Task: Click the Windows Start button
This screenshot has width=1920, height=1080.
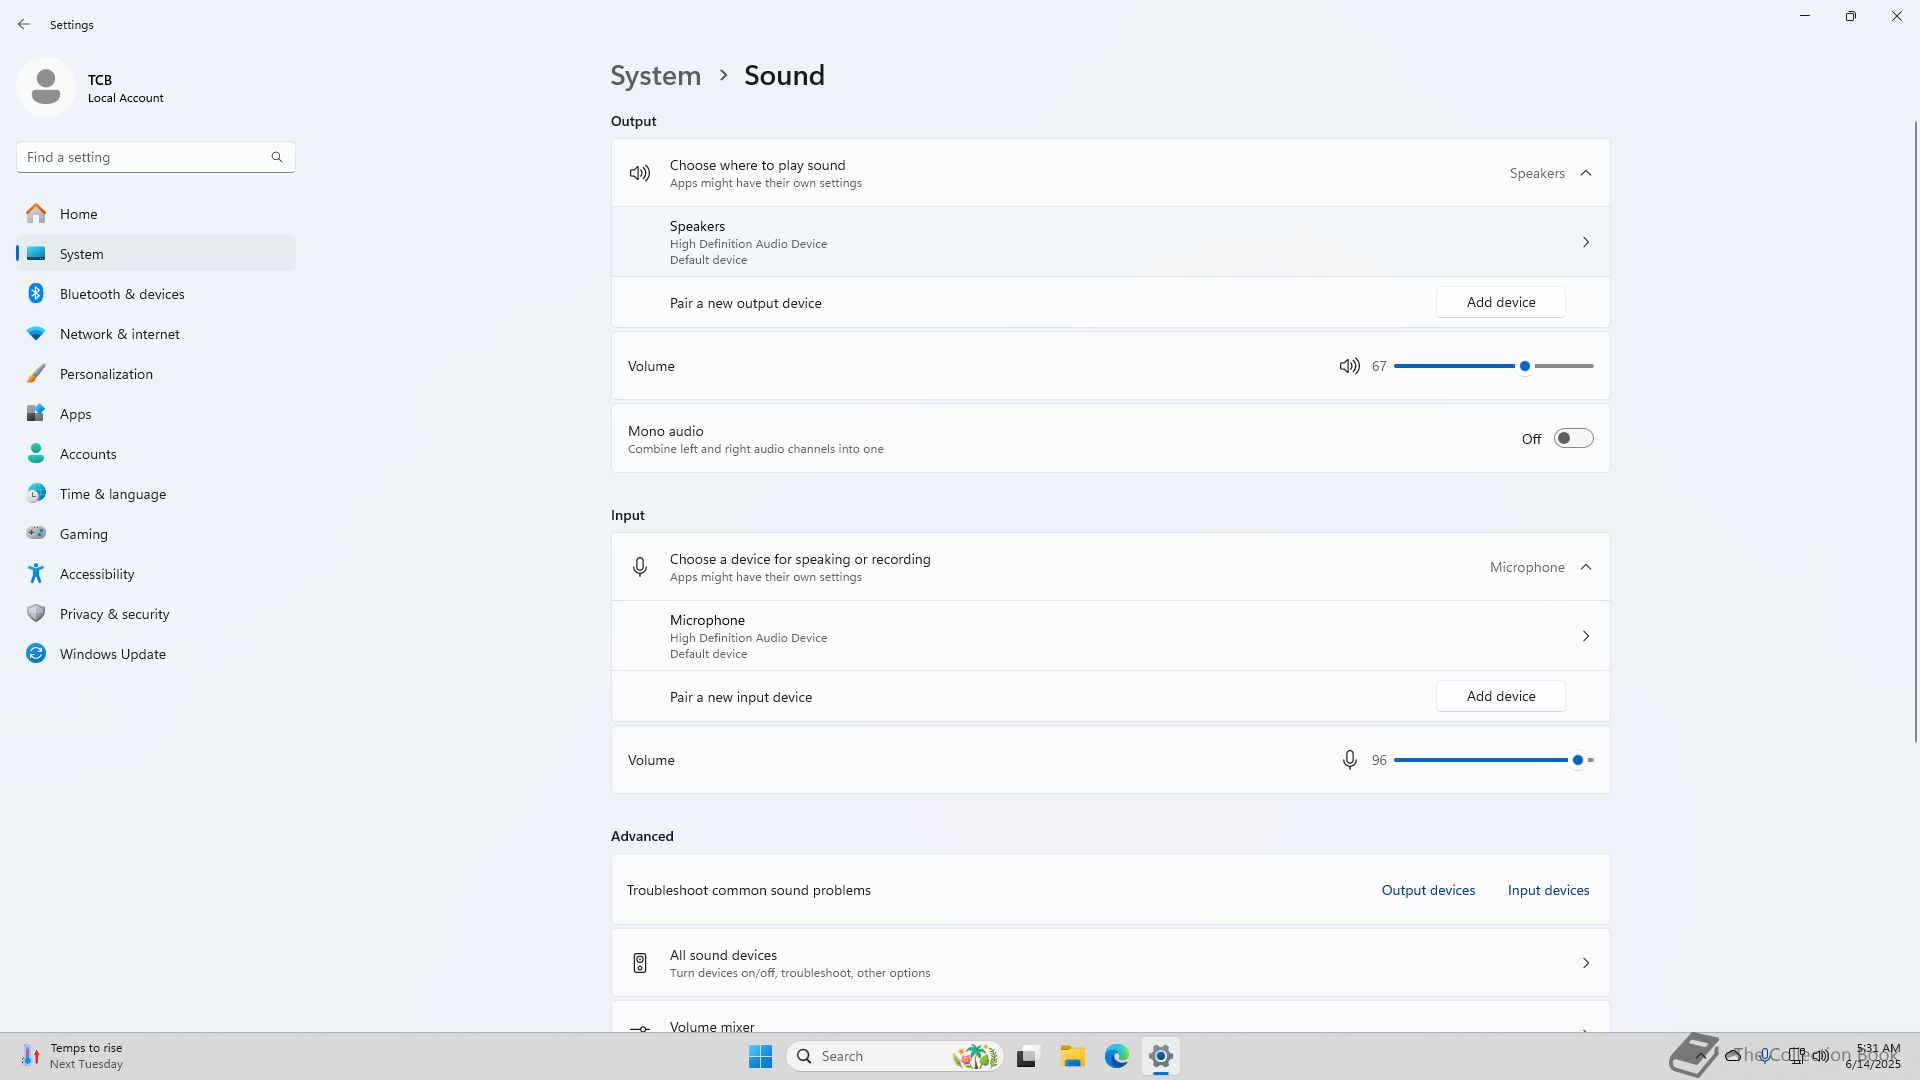Action: pos(760,1056)
